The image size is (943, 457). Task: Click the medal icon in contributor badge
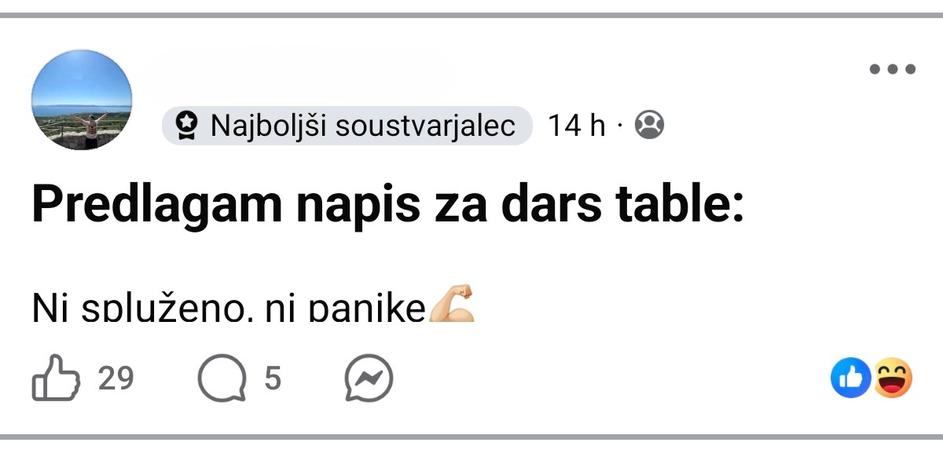tap(186, 126)
